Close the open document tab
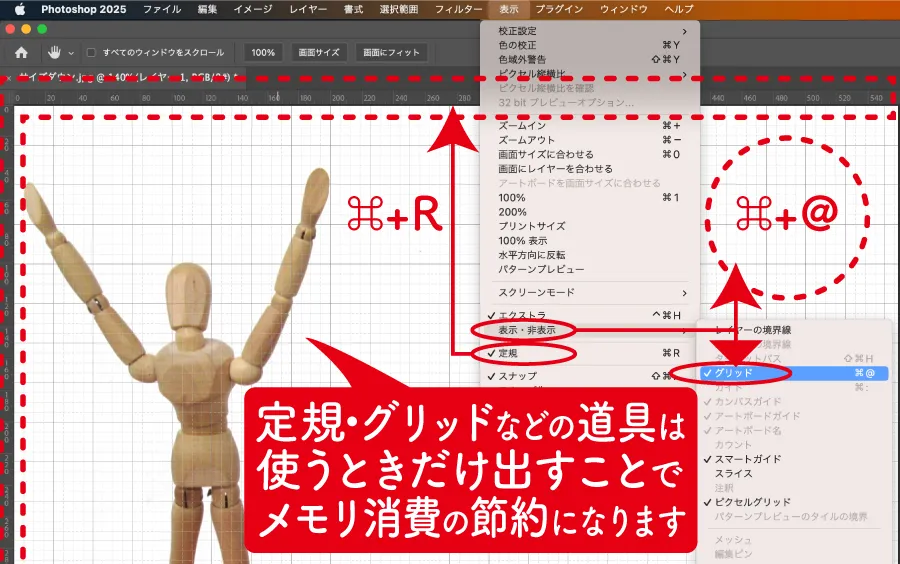900x564 pixels. point(9,78)
